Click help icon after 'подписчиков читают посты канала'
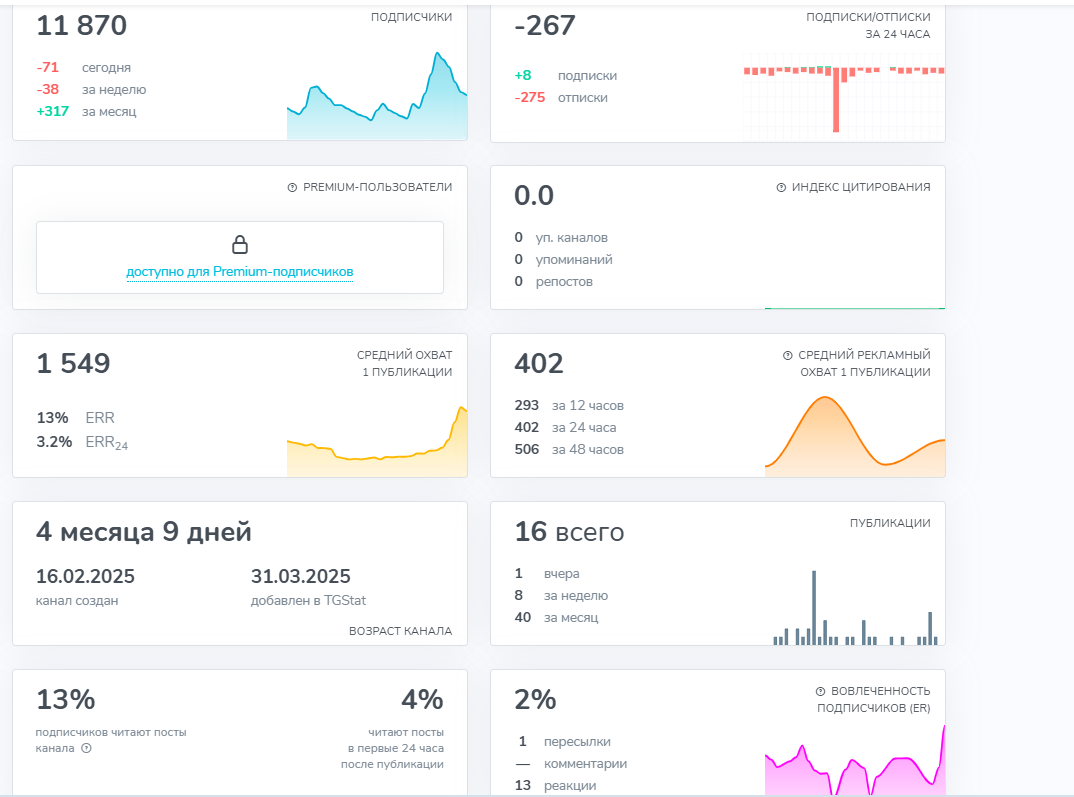Screen dimensions: 1074x797 [x=86, y=748]
